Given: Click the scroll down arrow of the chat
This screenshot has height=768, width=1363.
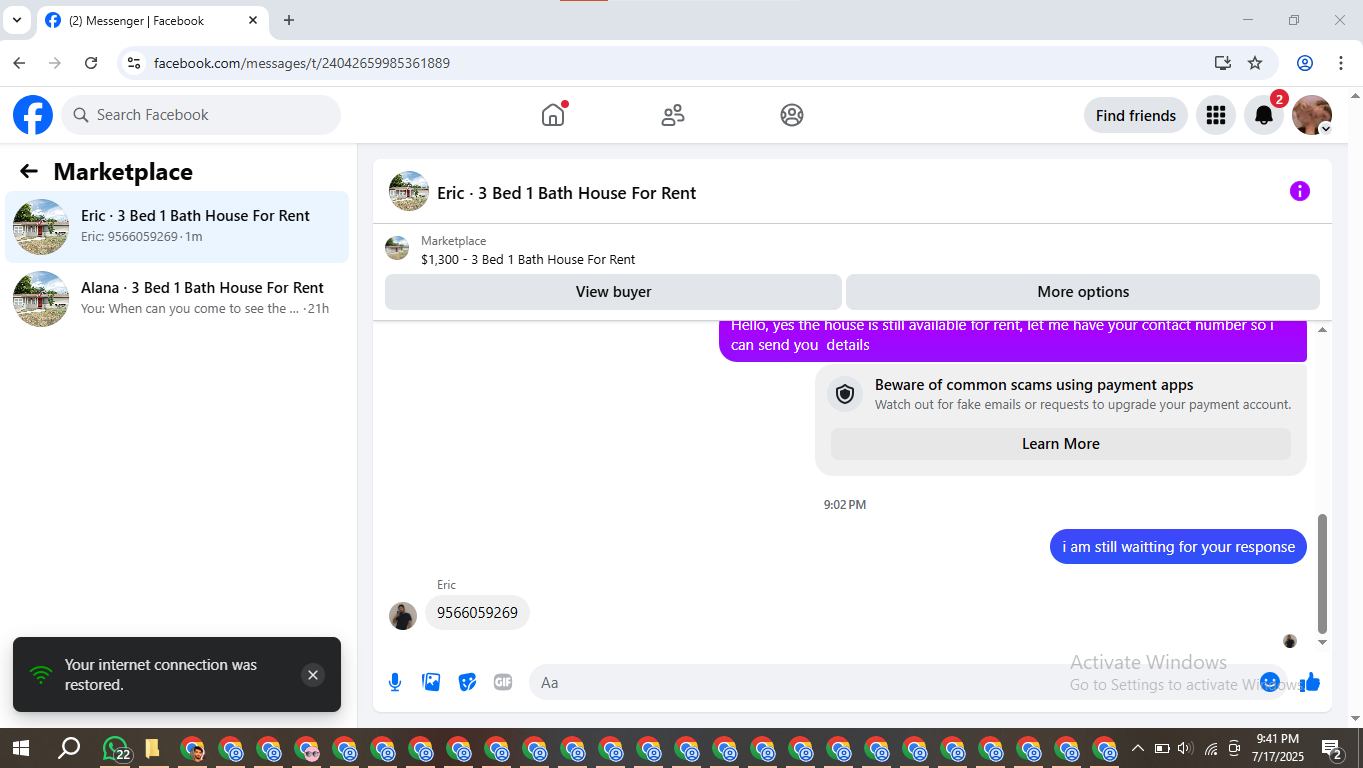Looking at the screenshot, I should (1323, 642).
